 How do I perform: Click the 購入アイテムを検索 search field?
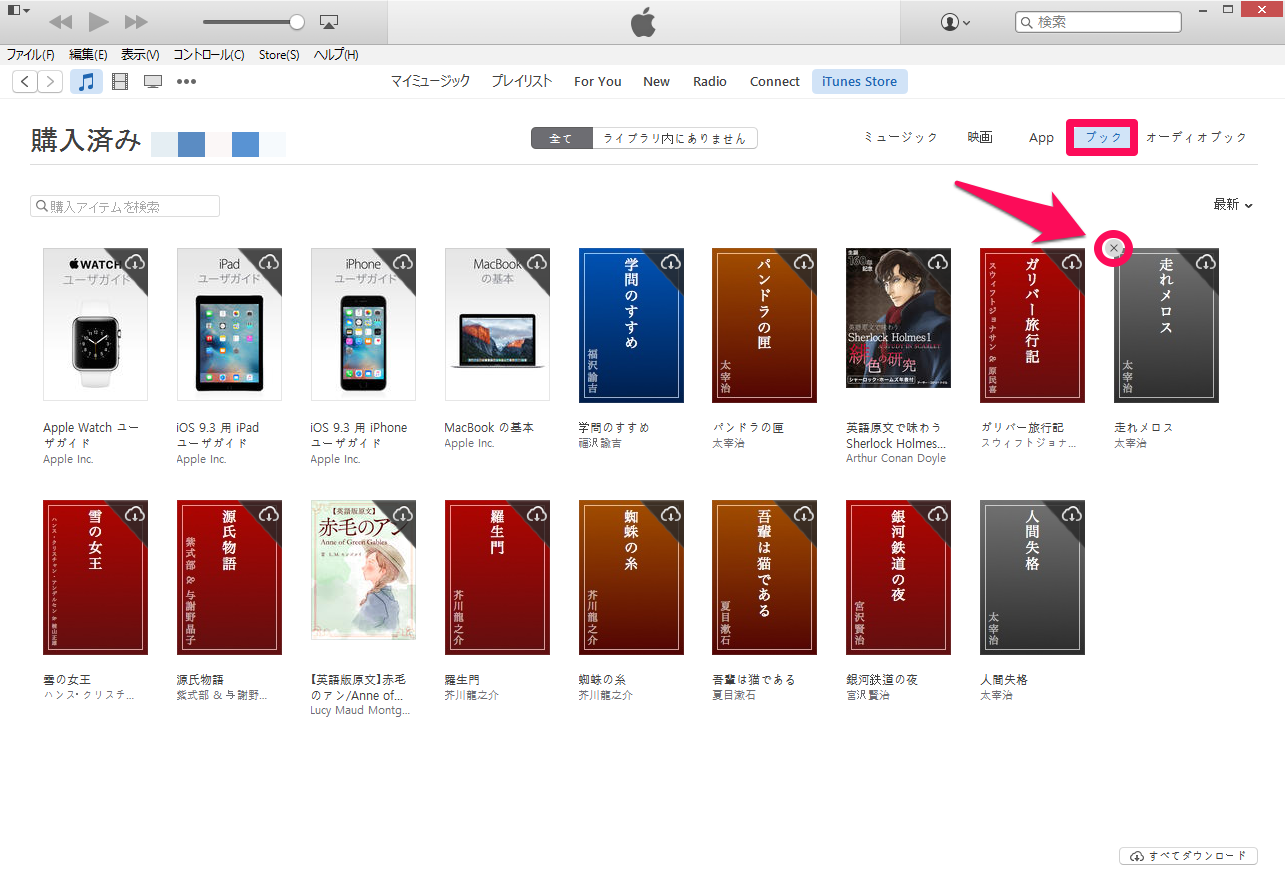[125, 206]
